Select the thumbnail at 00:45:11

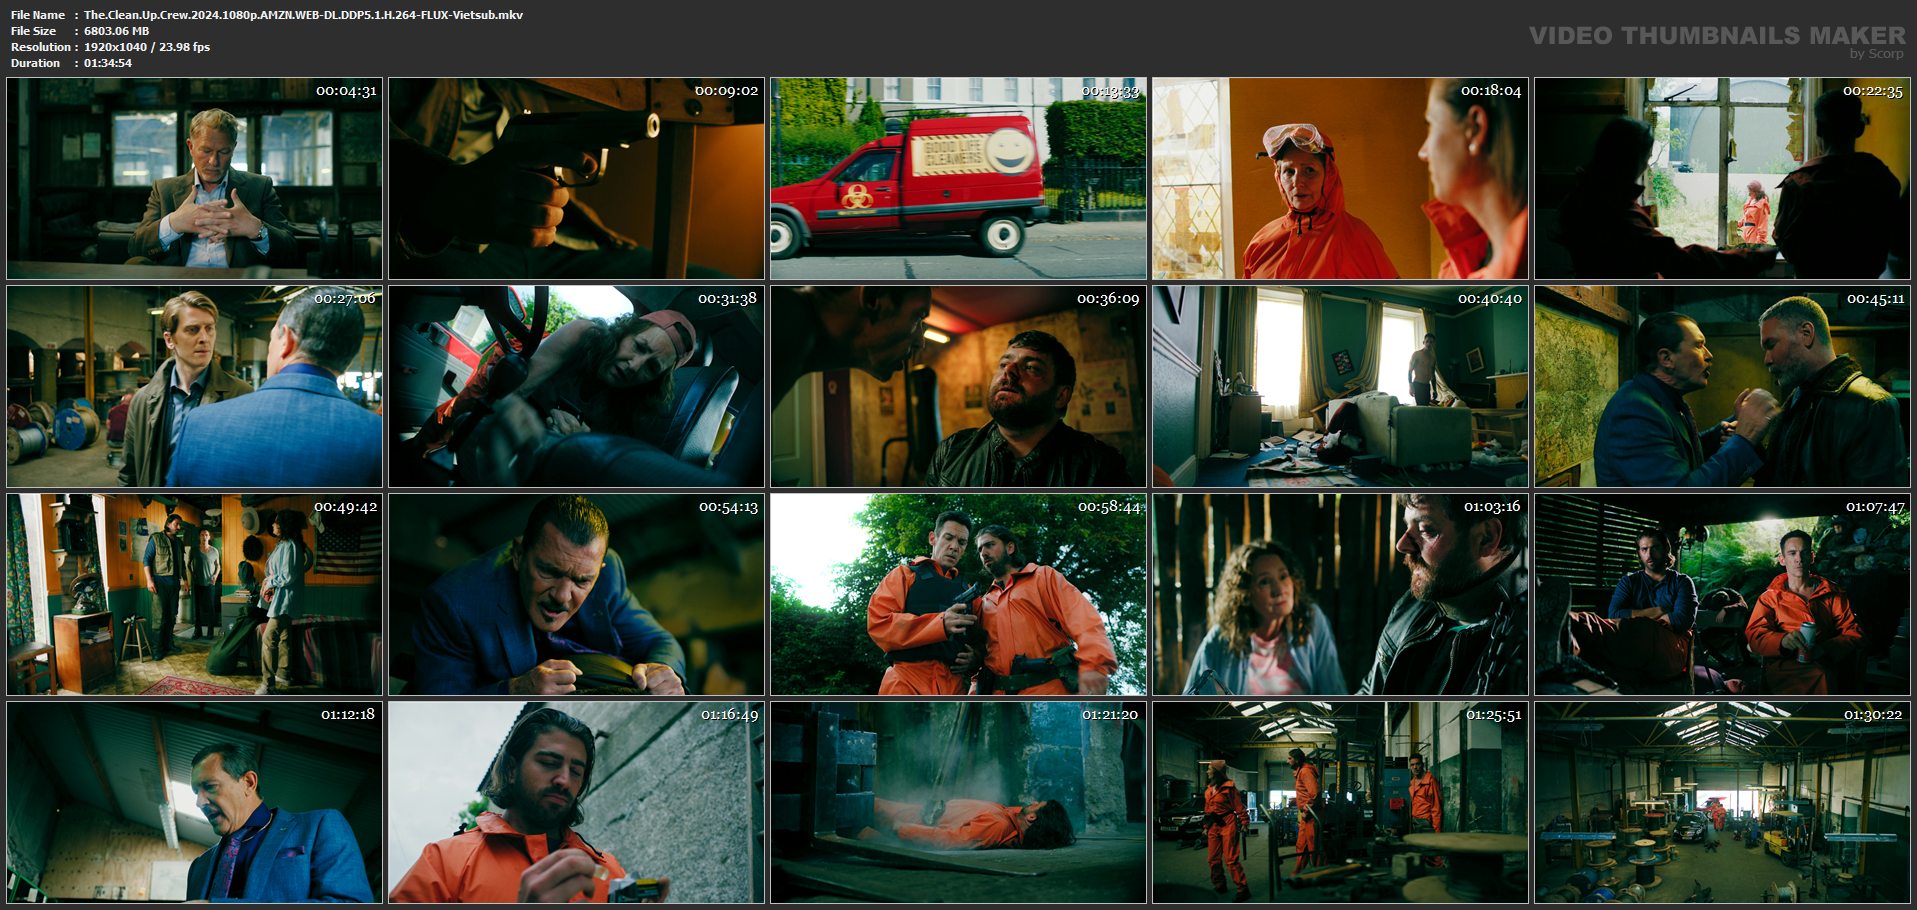point(1722,387)
